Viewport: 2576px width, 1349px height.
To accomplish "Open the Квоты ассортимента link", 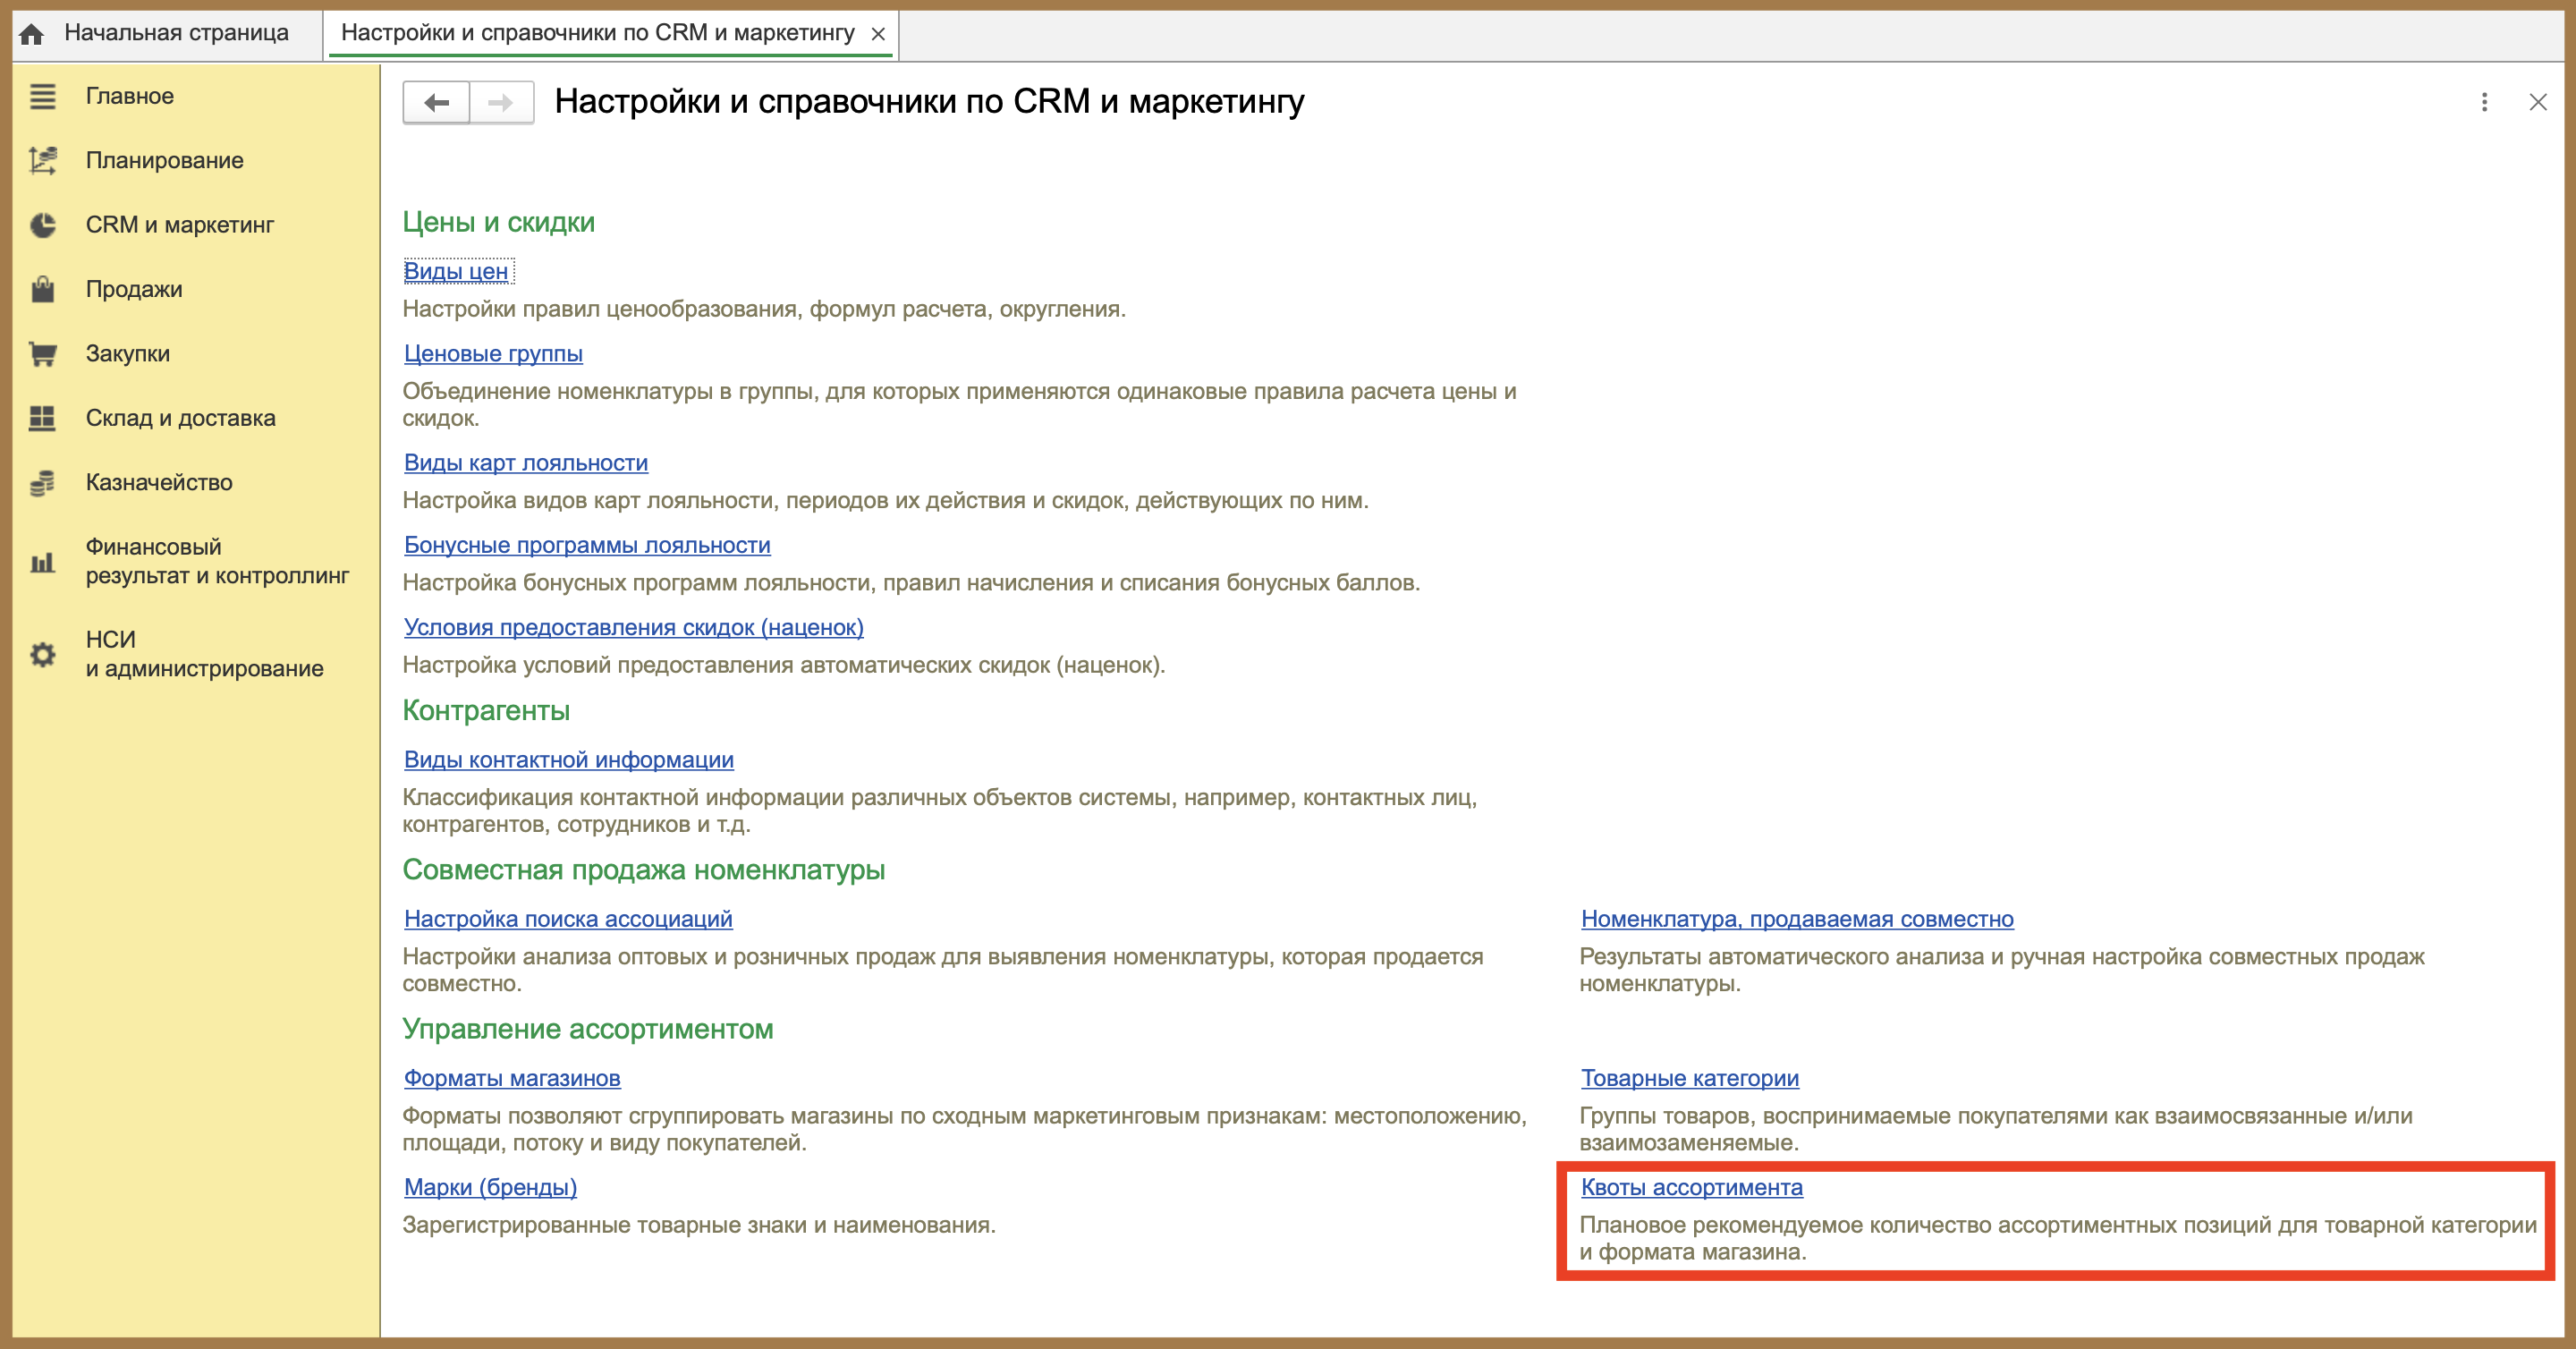I will (1692, 1187).
